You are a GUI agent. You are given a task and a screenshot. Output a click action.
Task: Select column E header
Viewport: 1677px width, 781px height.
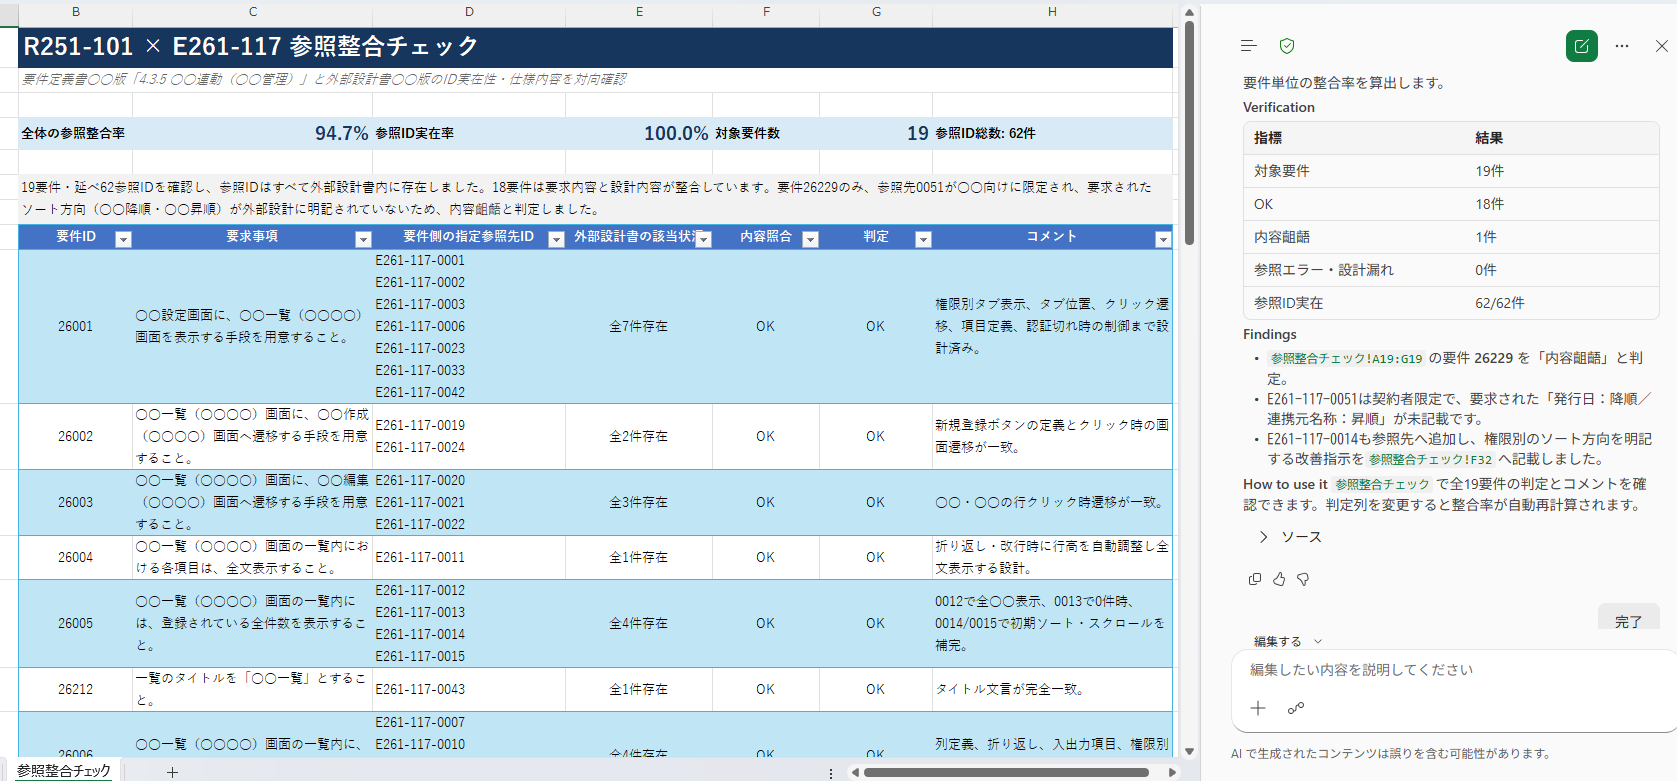639,12
